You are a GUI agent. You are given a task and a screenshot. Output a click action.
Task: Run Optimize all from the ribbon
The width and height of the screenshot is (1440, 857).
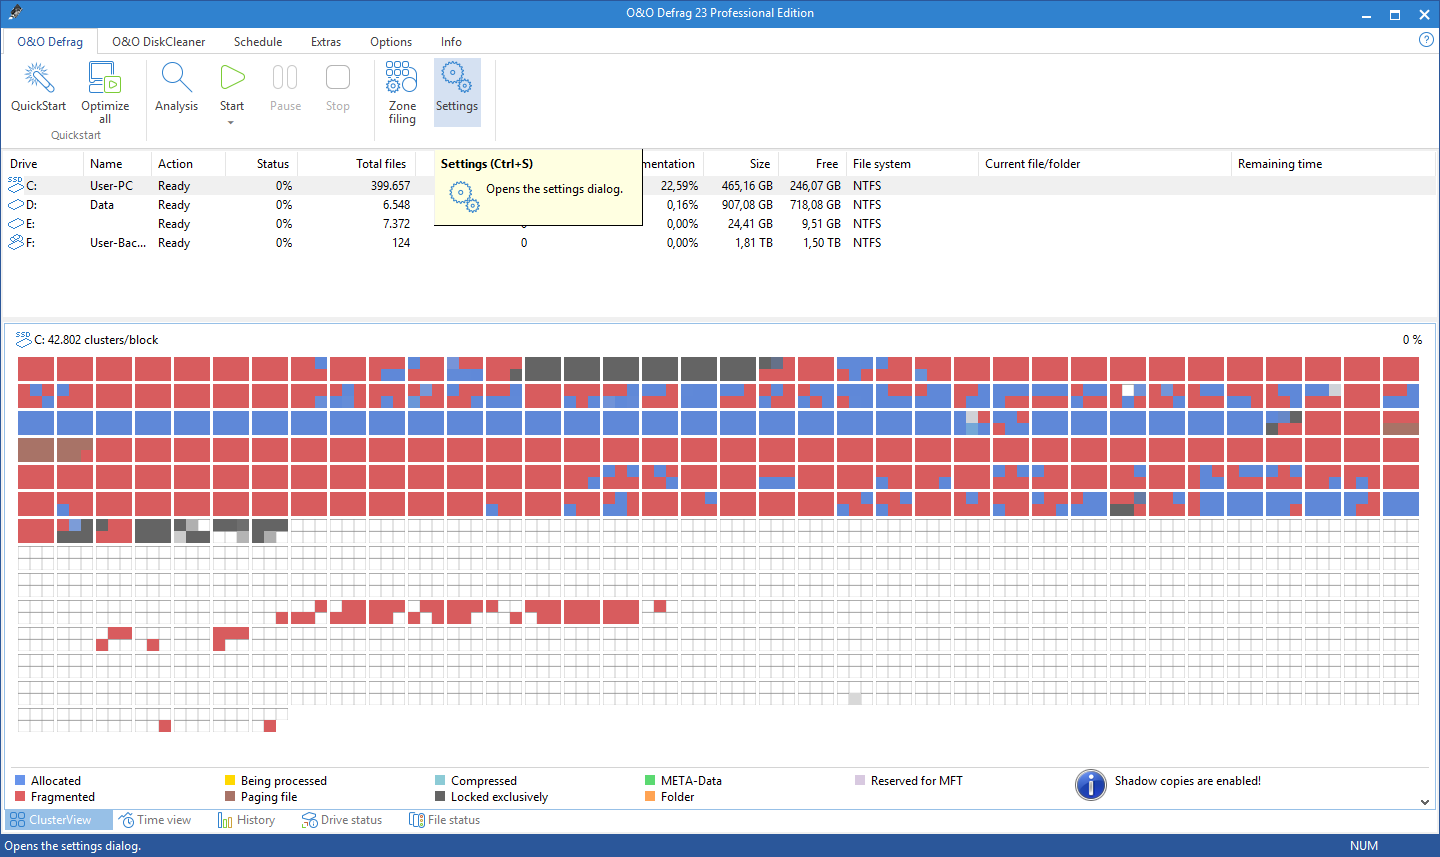[x=105, y=78]
